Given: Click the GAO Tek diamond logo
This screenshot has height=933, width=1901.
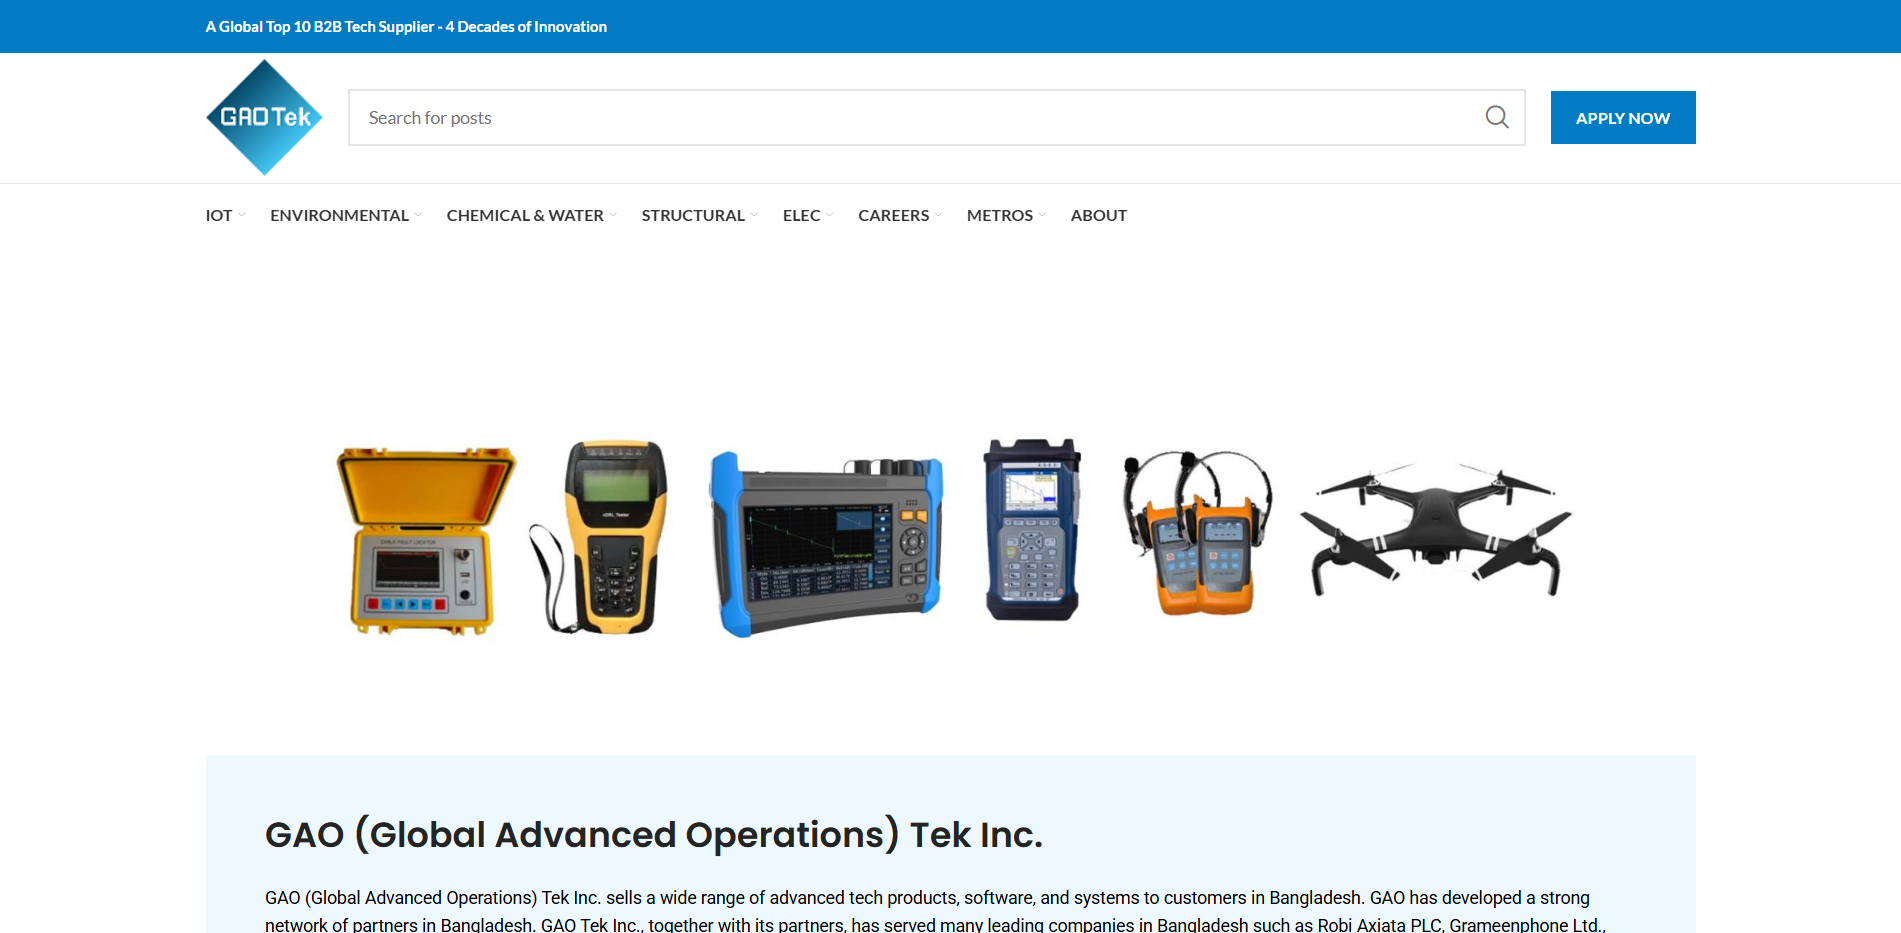Looking at the screenshot, I should click(x=264, y=117).
